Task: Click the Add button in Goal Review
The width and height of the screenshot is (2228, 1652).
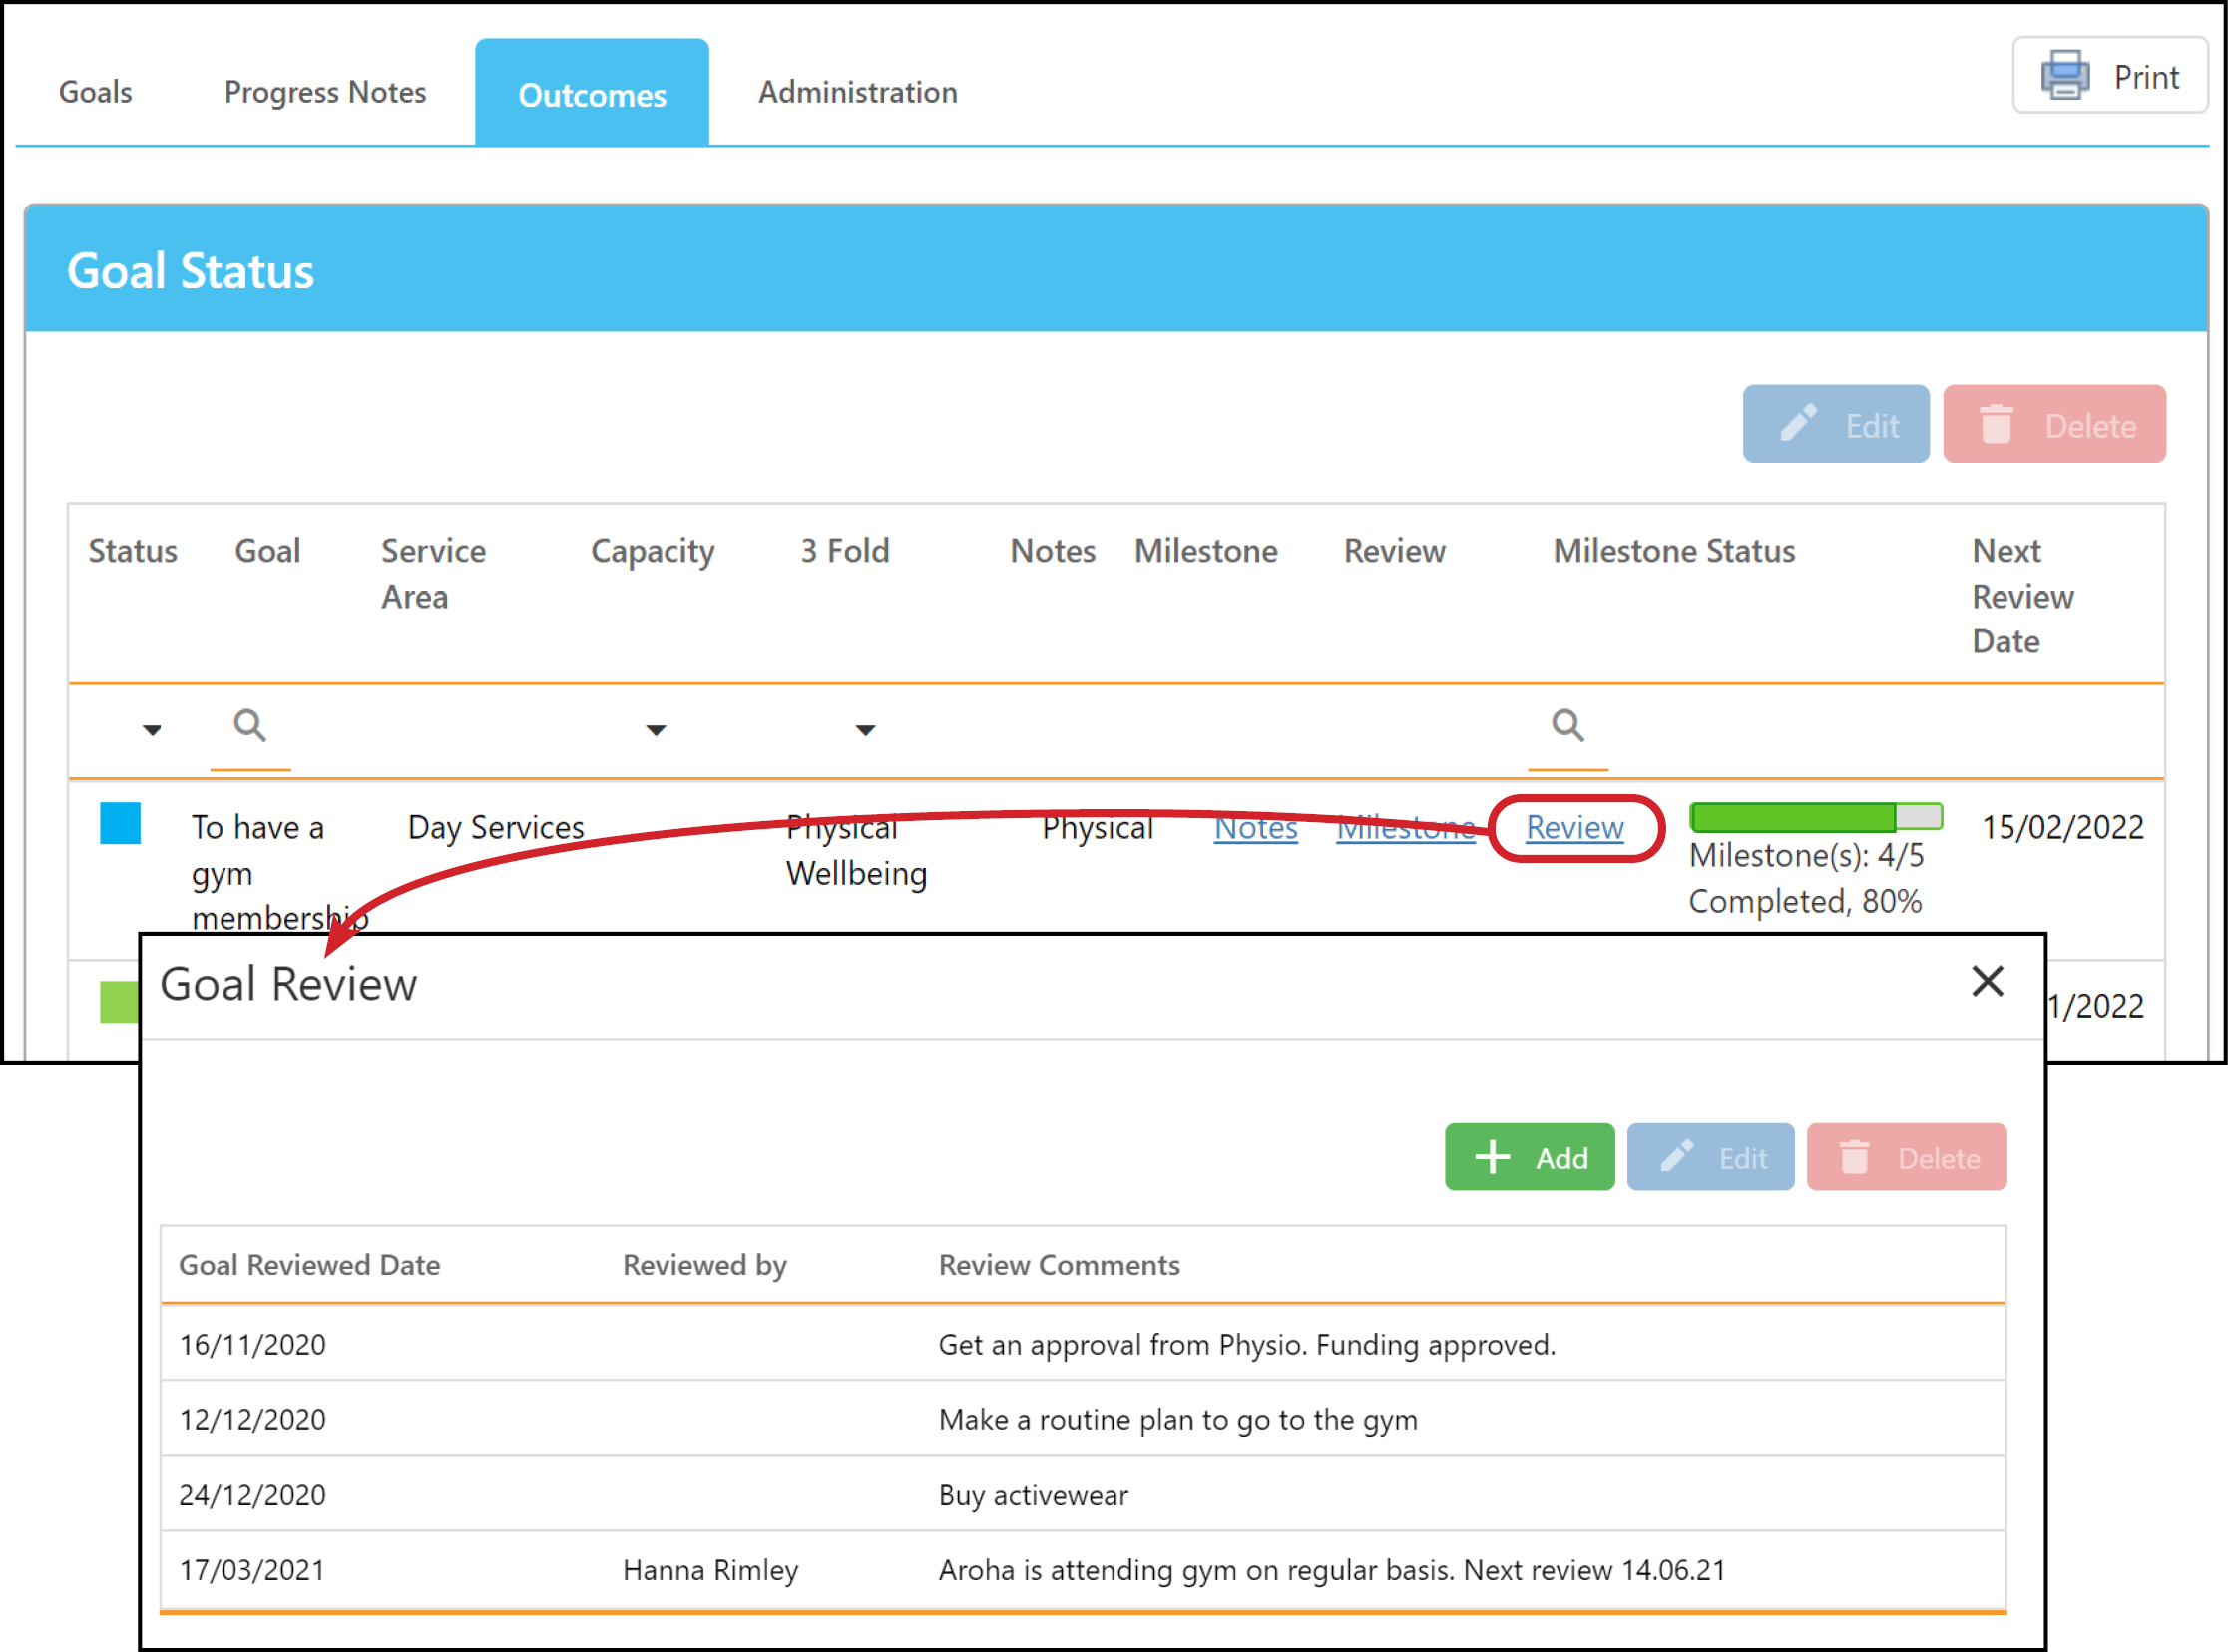Action: pos(1530,1157)
